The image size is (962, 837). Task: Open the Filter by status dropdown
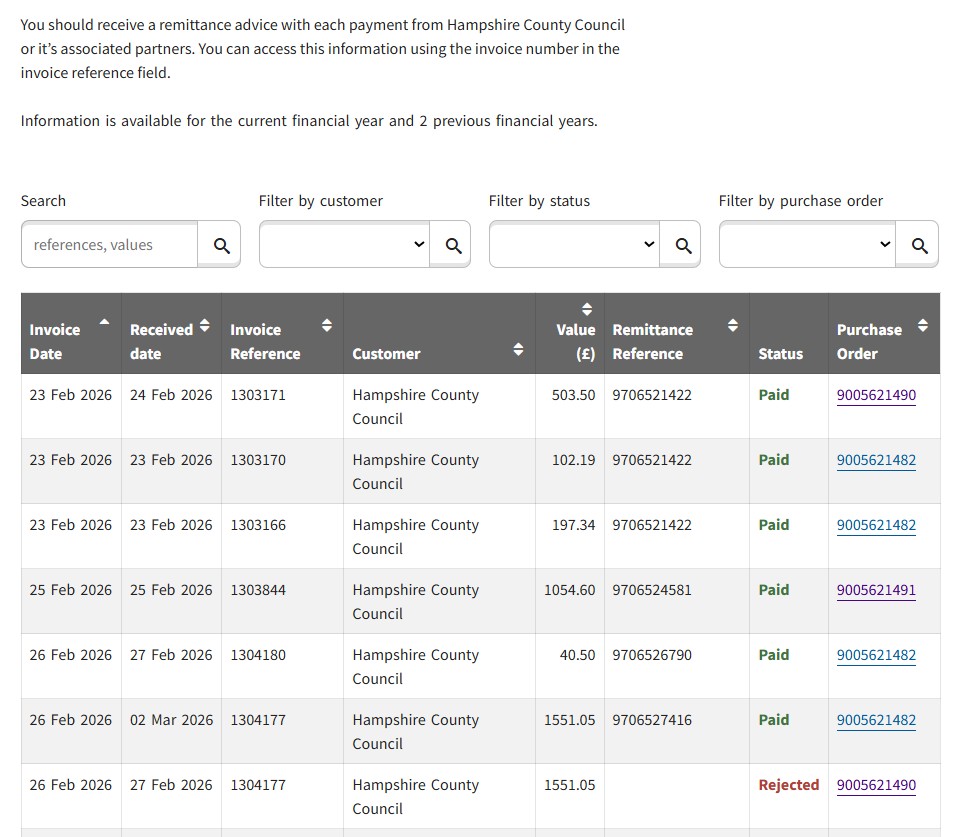[574, 244]
